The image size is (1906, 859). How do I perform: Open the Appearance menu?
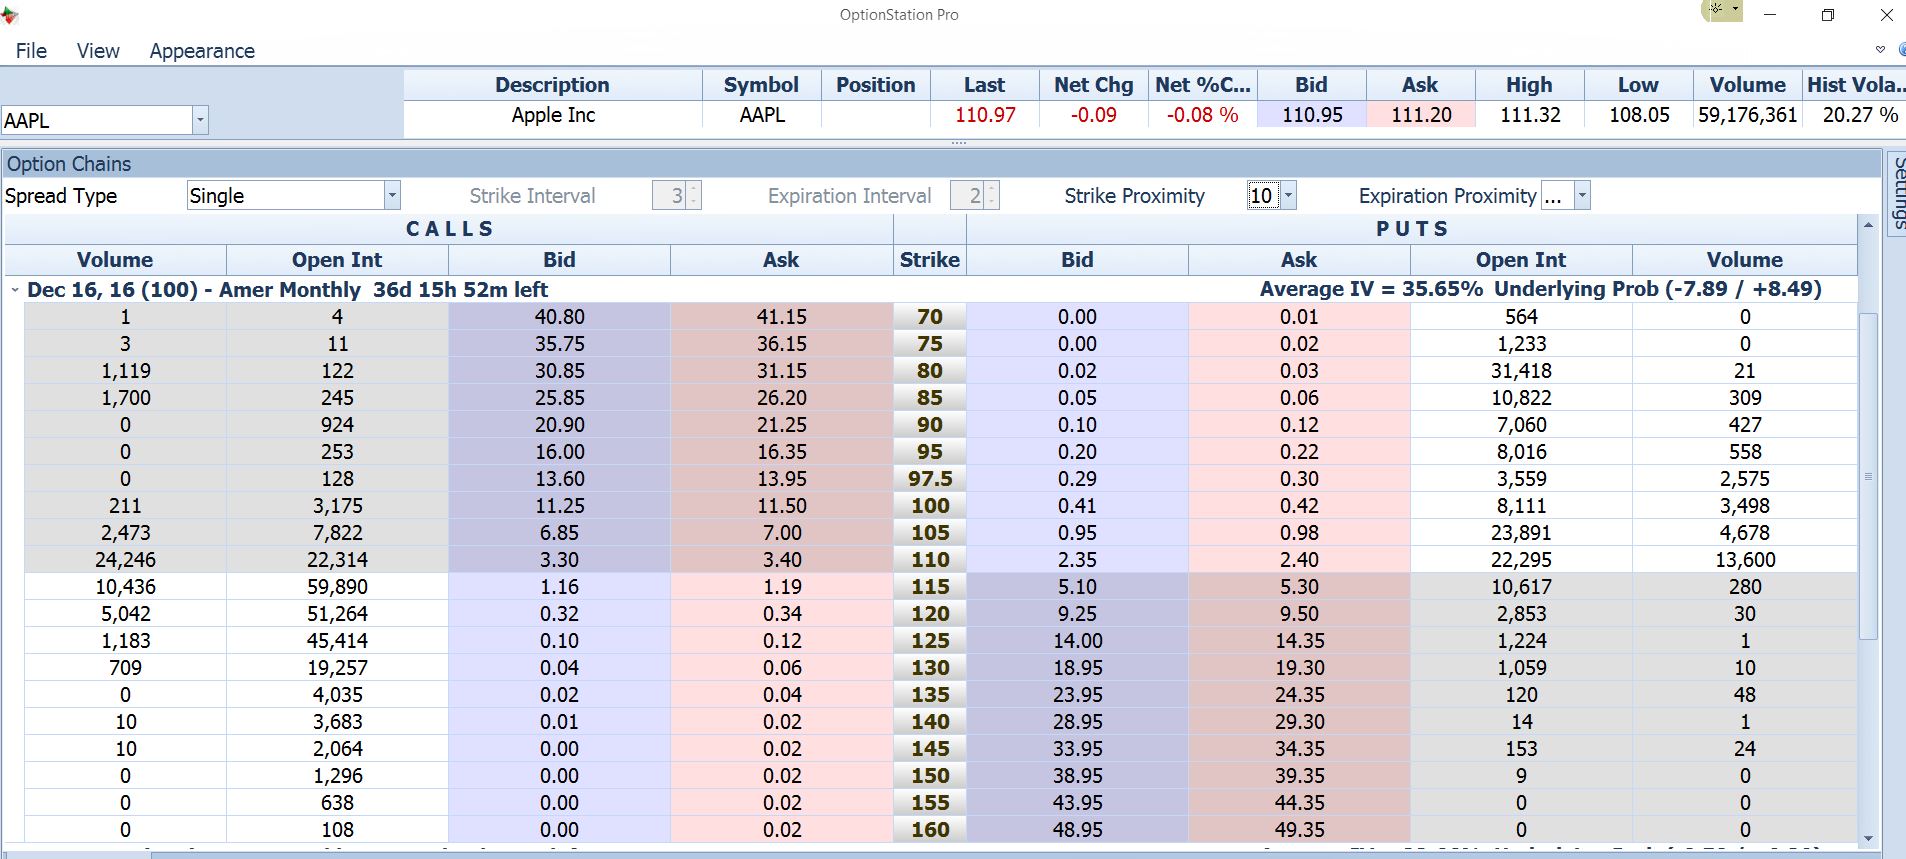click(x=202, y=51)
